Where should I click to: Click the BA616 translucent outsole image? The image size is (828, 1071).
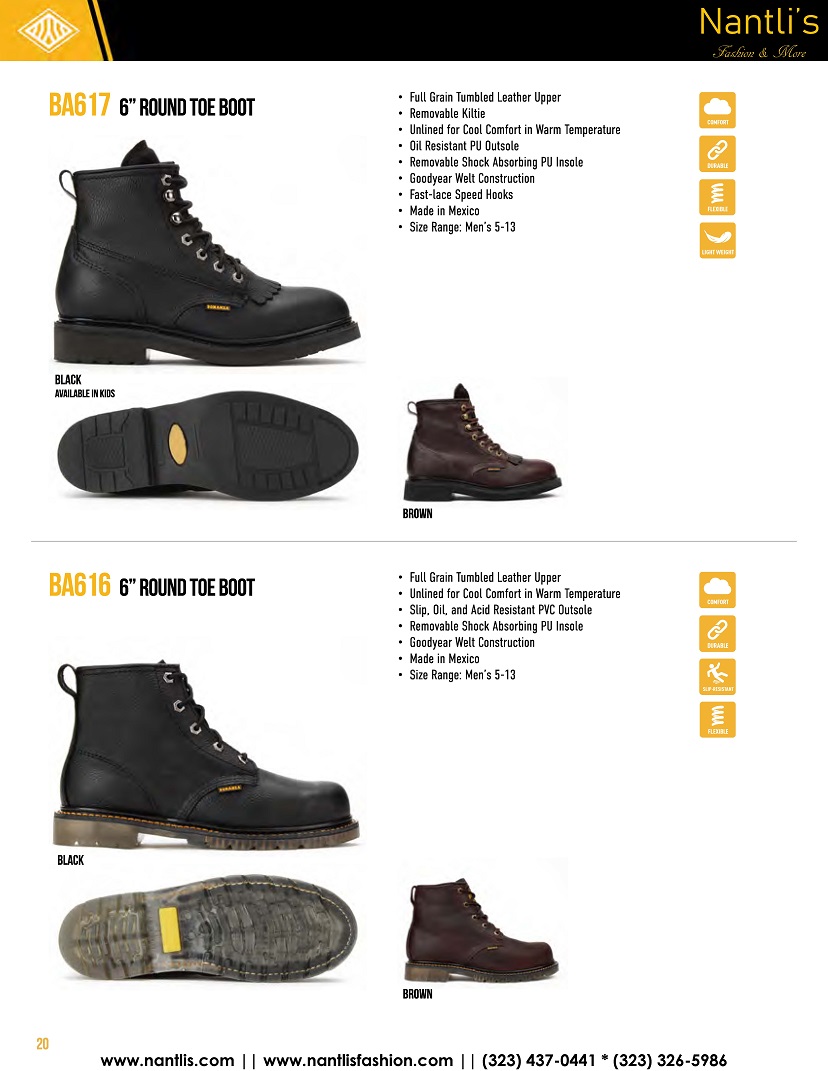click(208, 932)
